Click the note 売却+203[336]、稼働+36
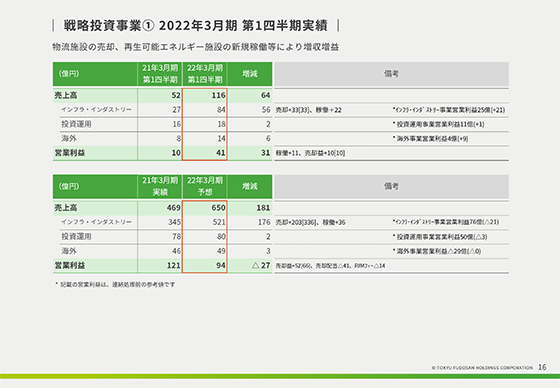The height and width of the screenshot is (388, 560). click(x=310, y=223)
